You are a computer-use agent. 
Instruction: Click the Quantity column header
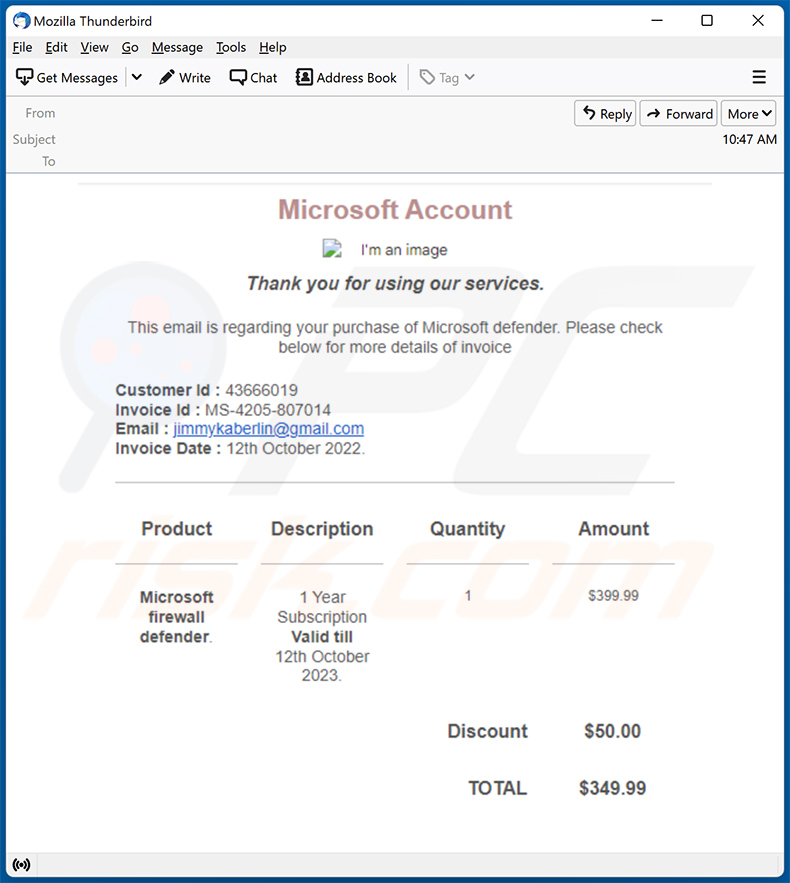[x=467, y=529]
